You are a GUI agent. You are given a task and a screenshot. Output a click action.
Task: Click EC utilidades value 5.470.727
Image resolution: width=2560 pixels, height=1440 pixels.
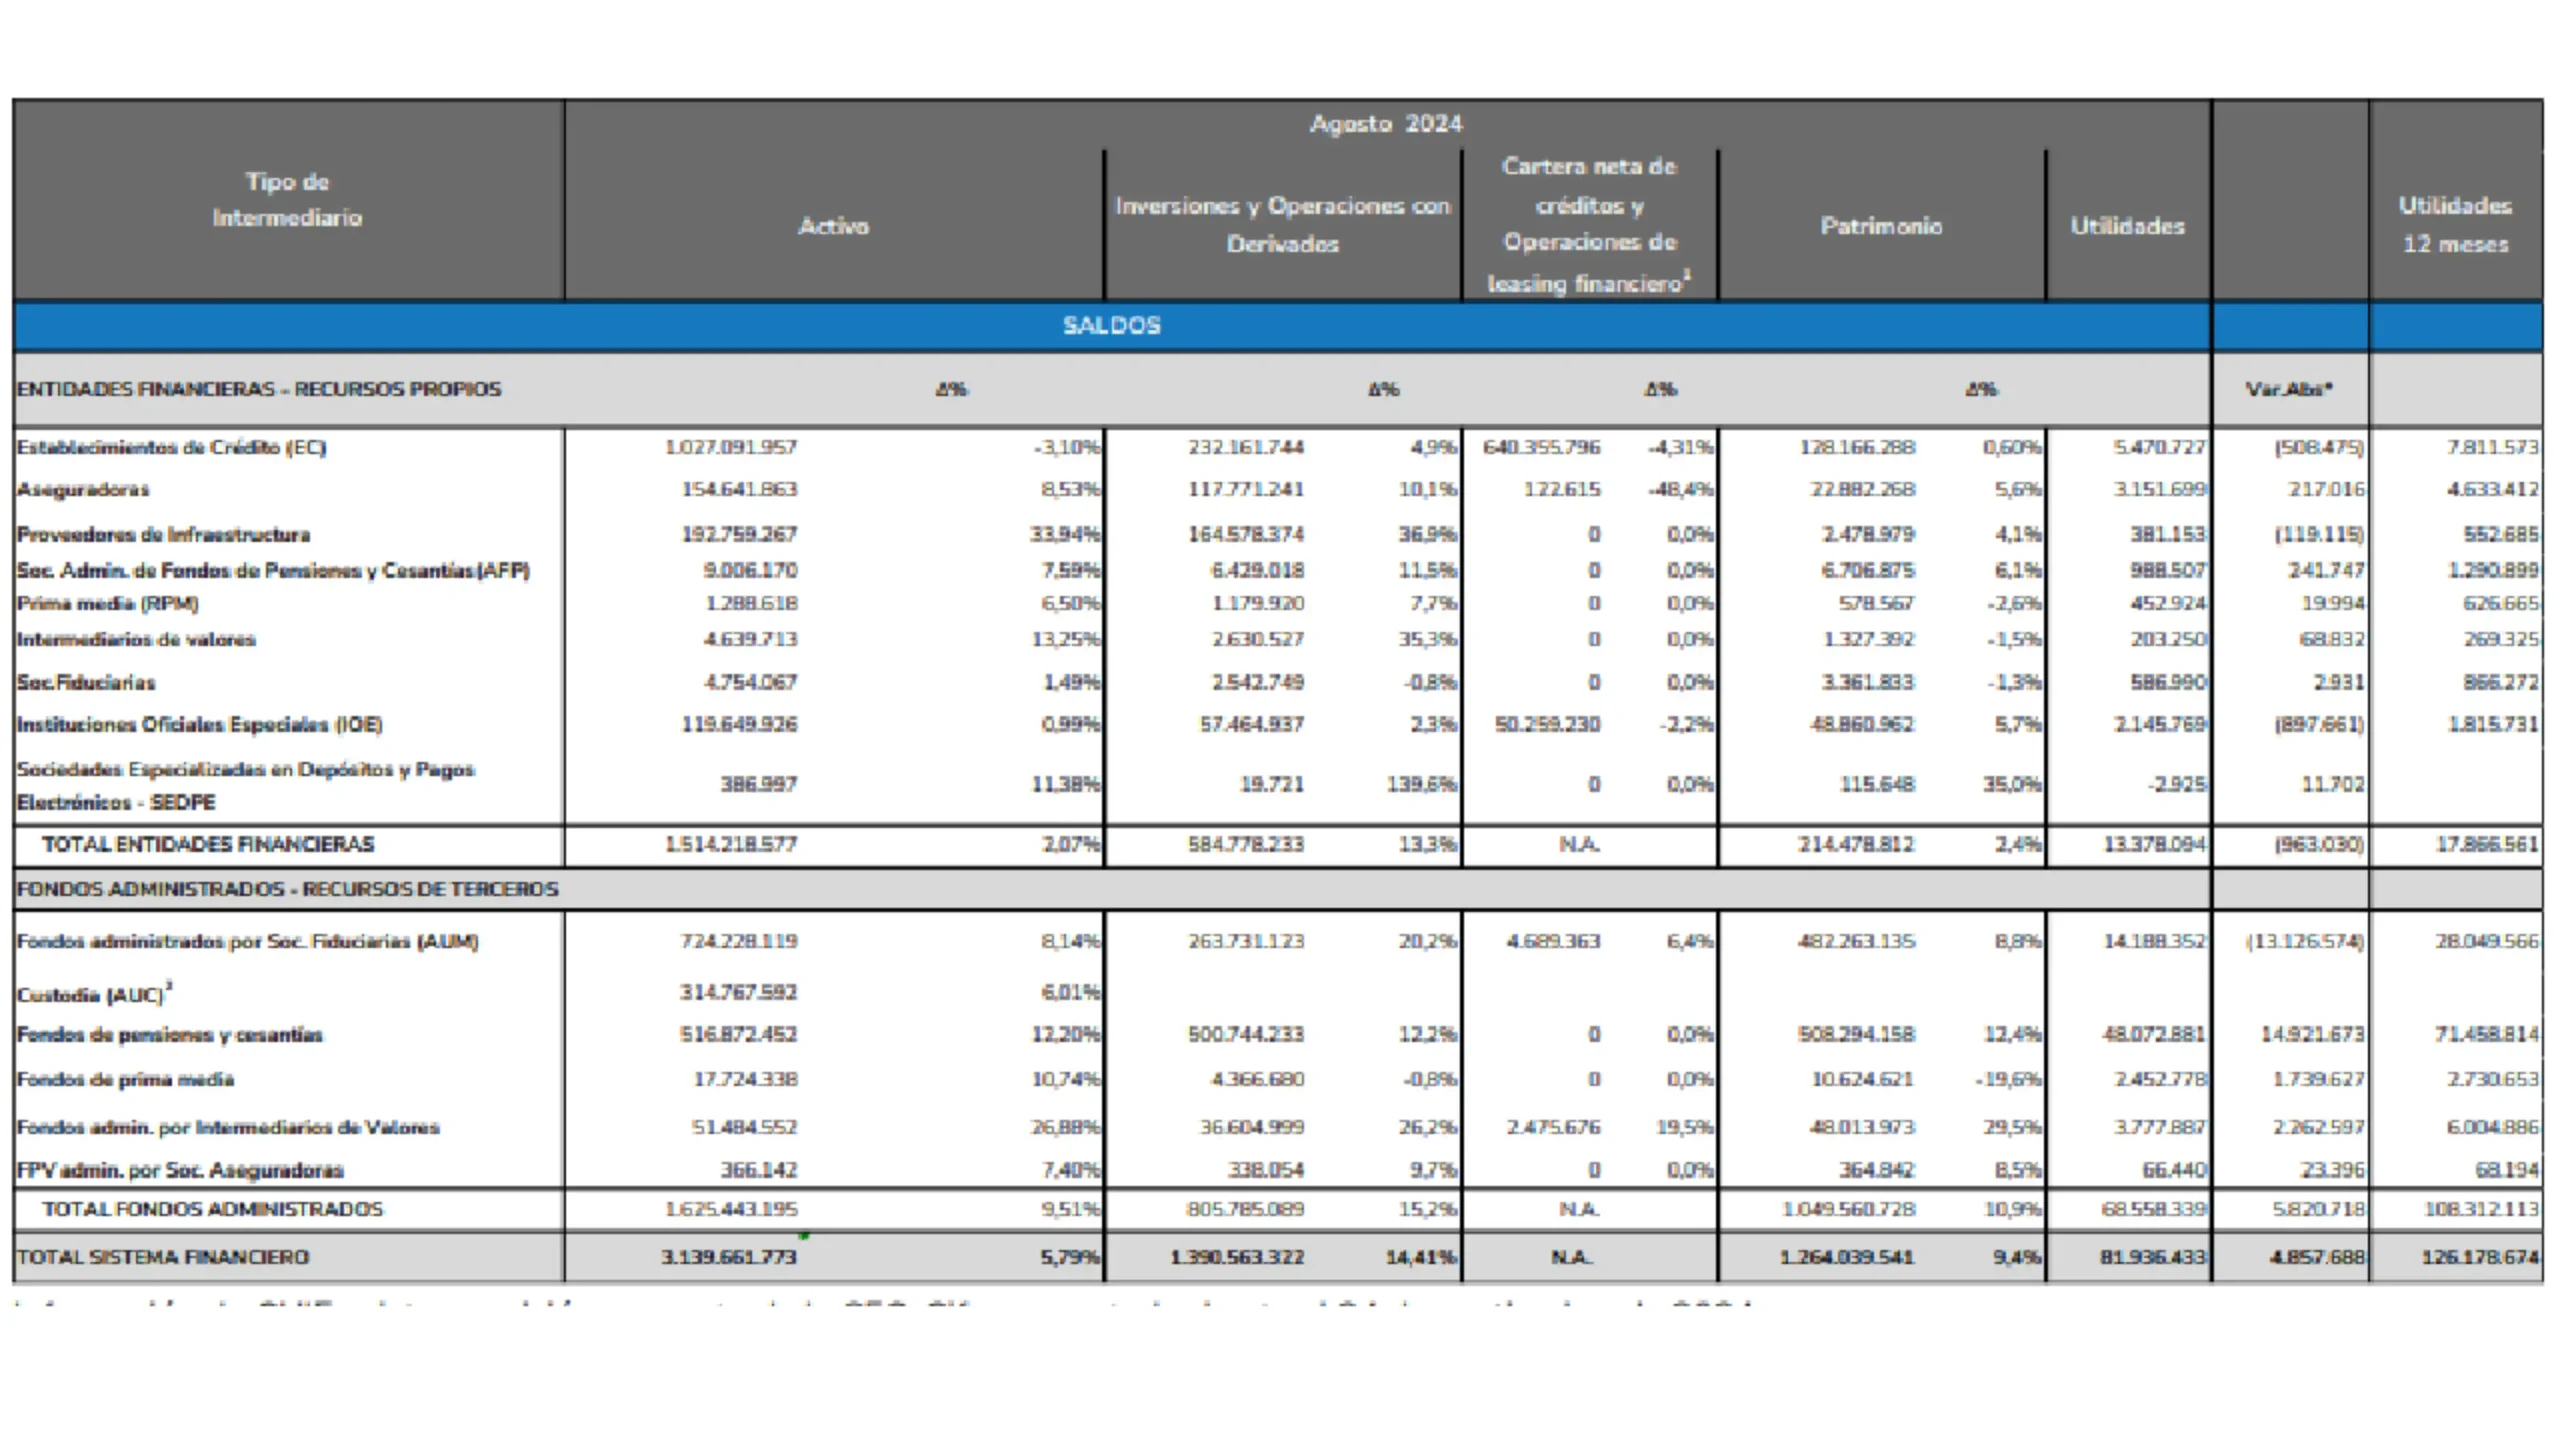click(2160, 447)
